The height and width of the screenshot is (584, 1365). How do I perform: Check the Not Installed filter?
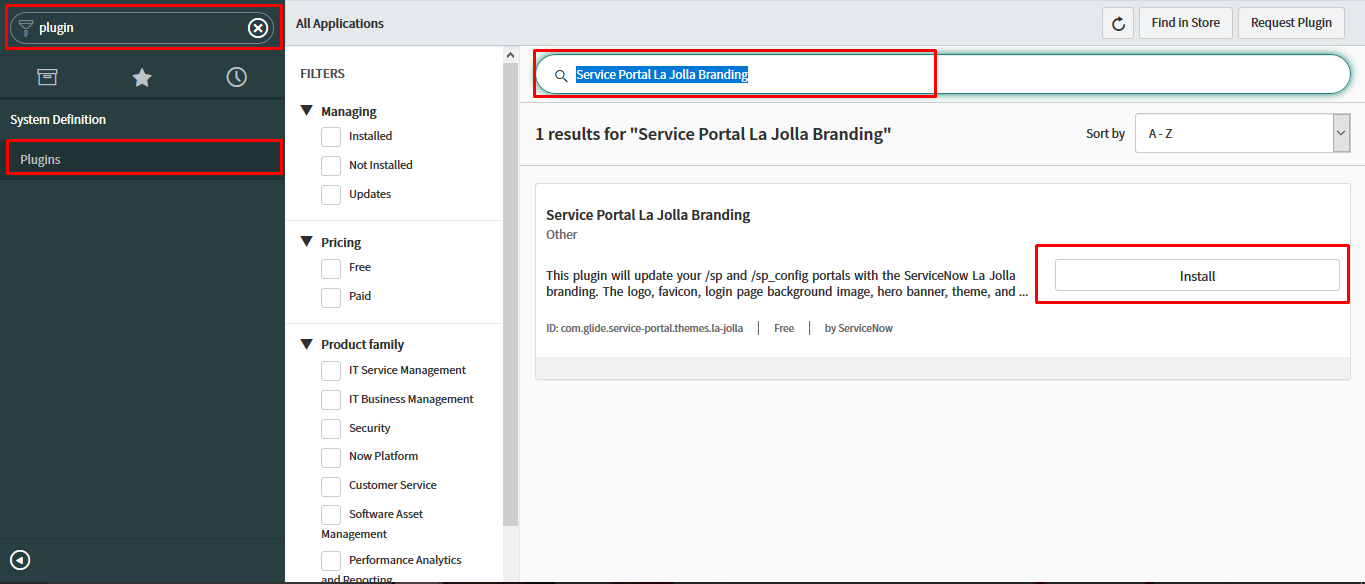click(x=331, y=165)
